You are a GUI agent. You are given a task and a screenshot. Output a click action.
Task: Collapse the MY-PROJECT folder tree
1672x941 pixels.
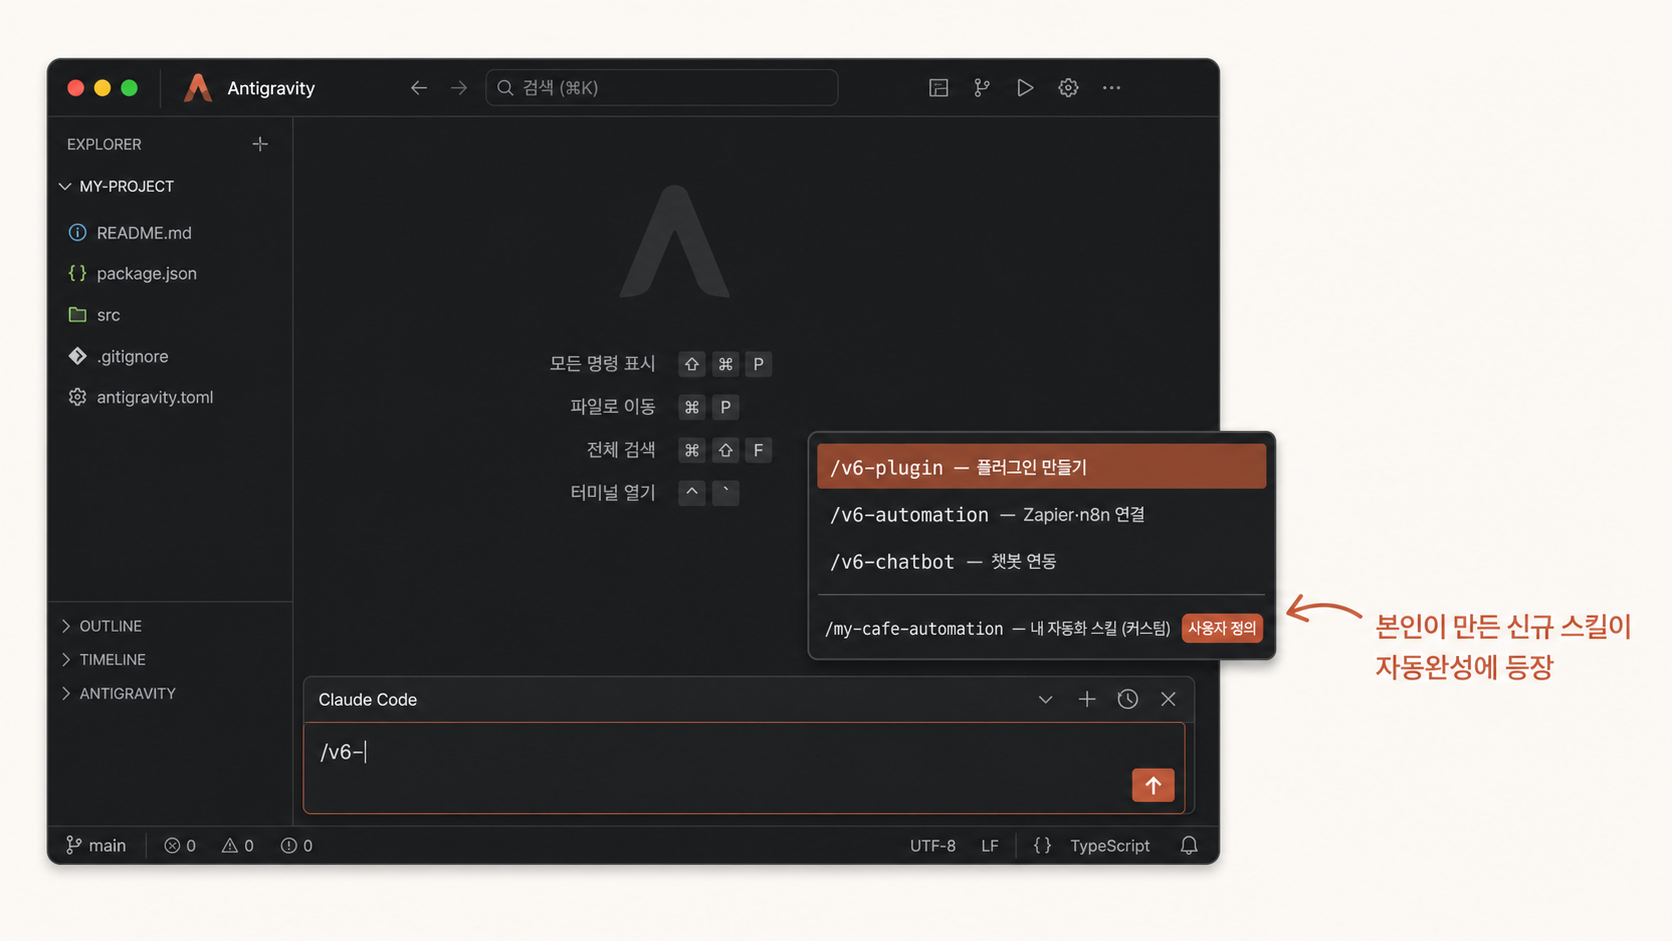click(65, 187)
